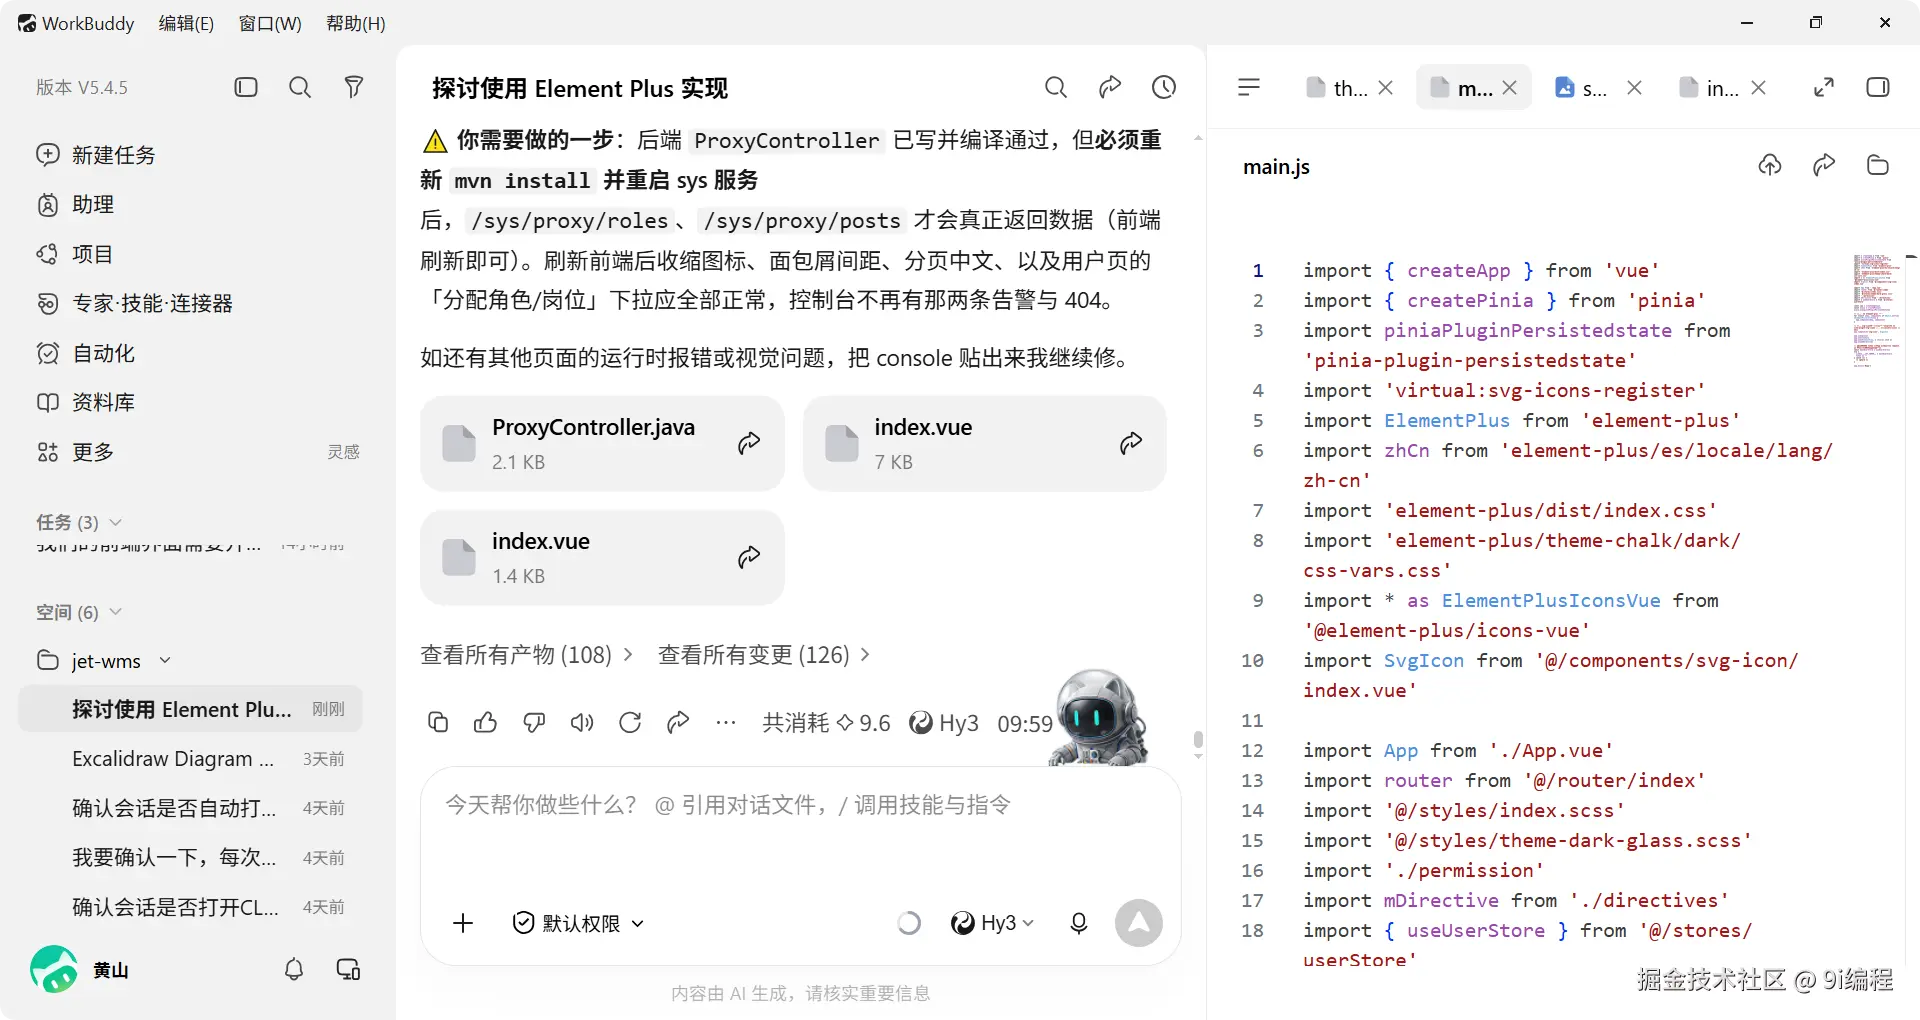
Task: Open search in the left sidebar
Action: click(x=299, y=87)
